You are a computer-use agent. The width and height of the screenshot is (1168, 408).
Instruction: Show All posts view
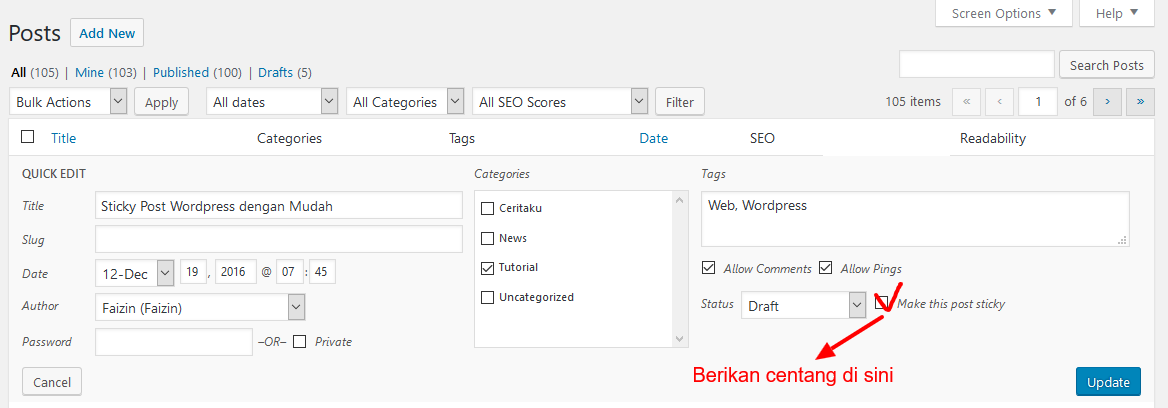[x=19, y=72]
